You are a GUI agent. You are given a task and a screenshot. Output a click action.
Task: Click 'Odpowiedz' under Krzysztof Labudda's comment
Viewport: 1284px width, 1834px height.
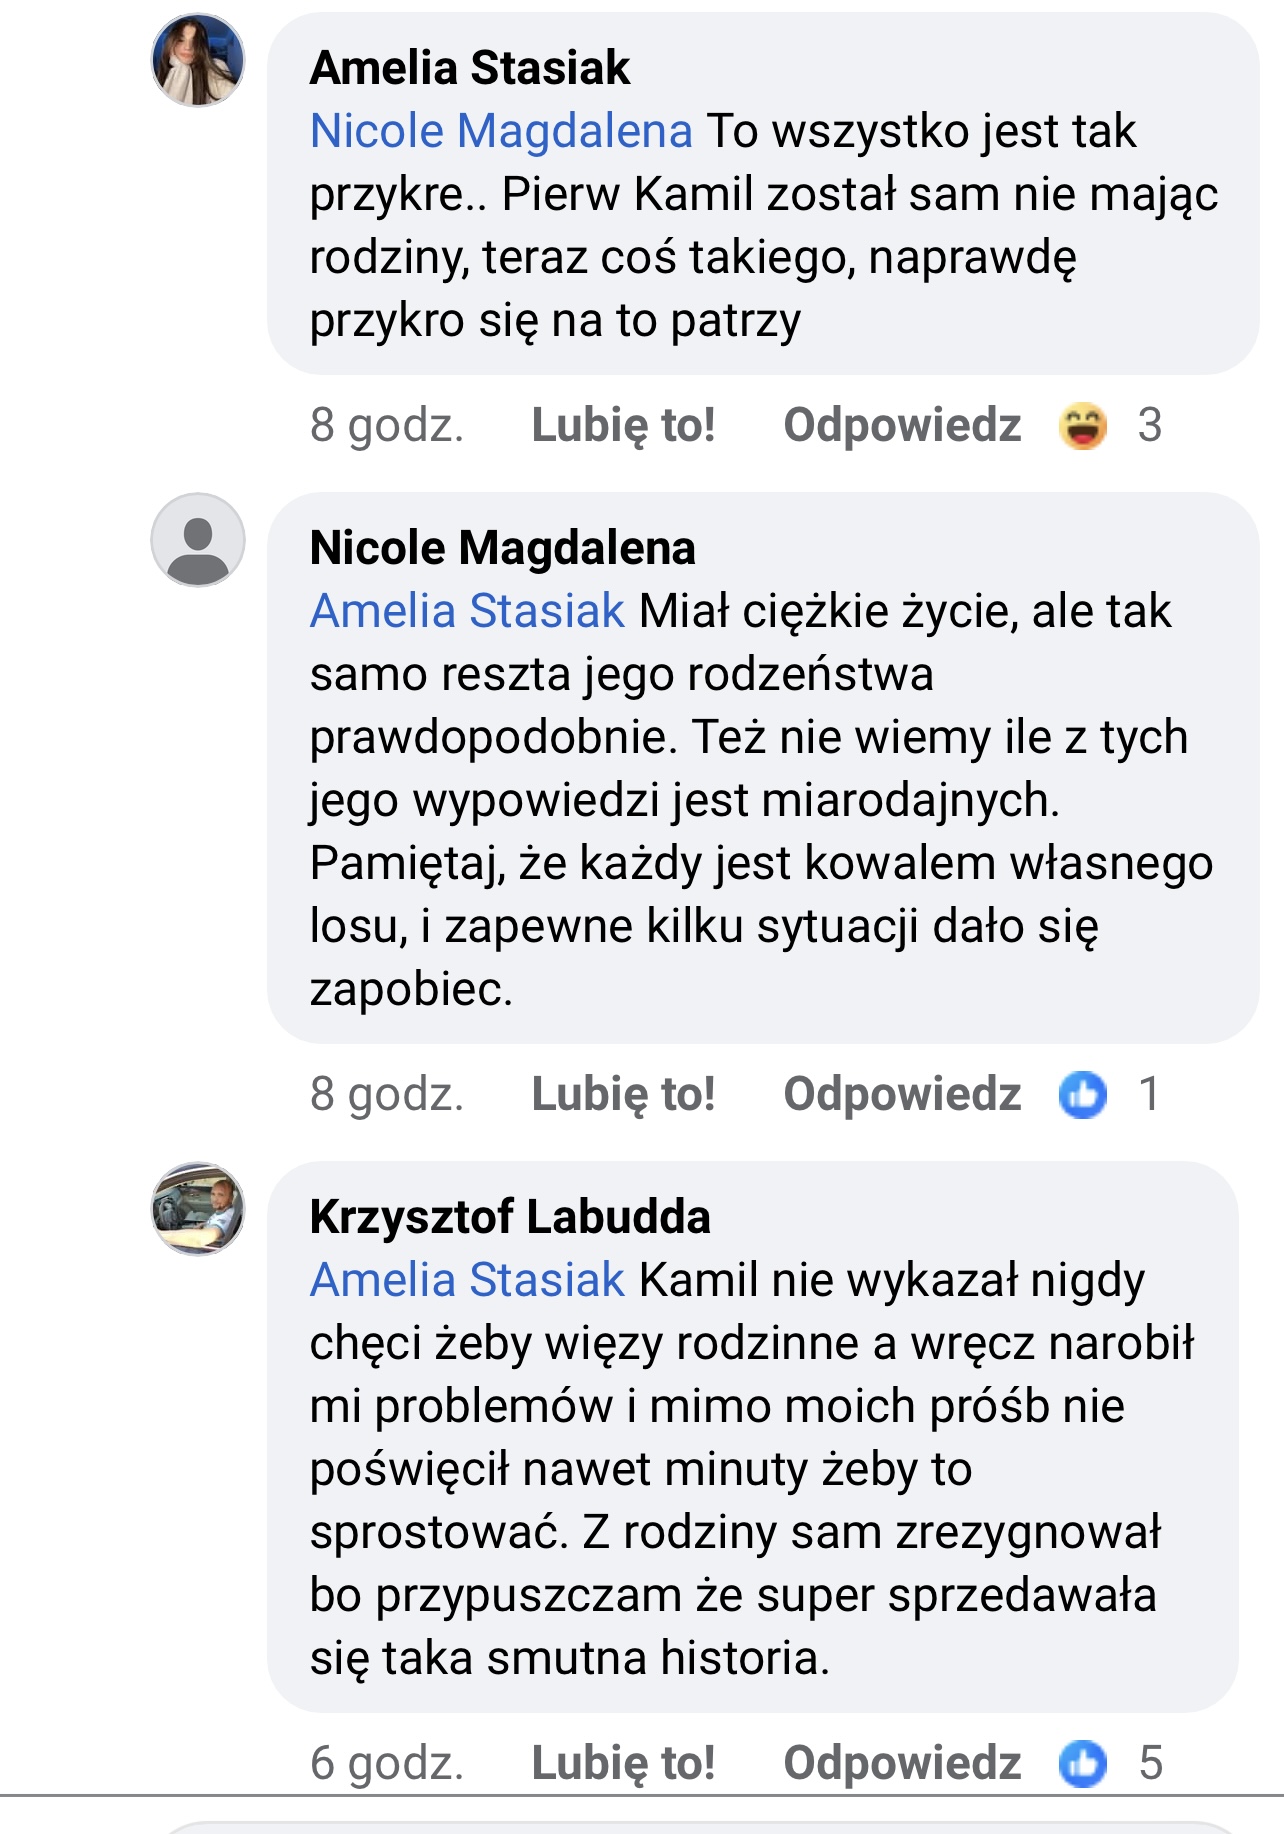coord(902,1763)
